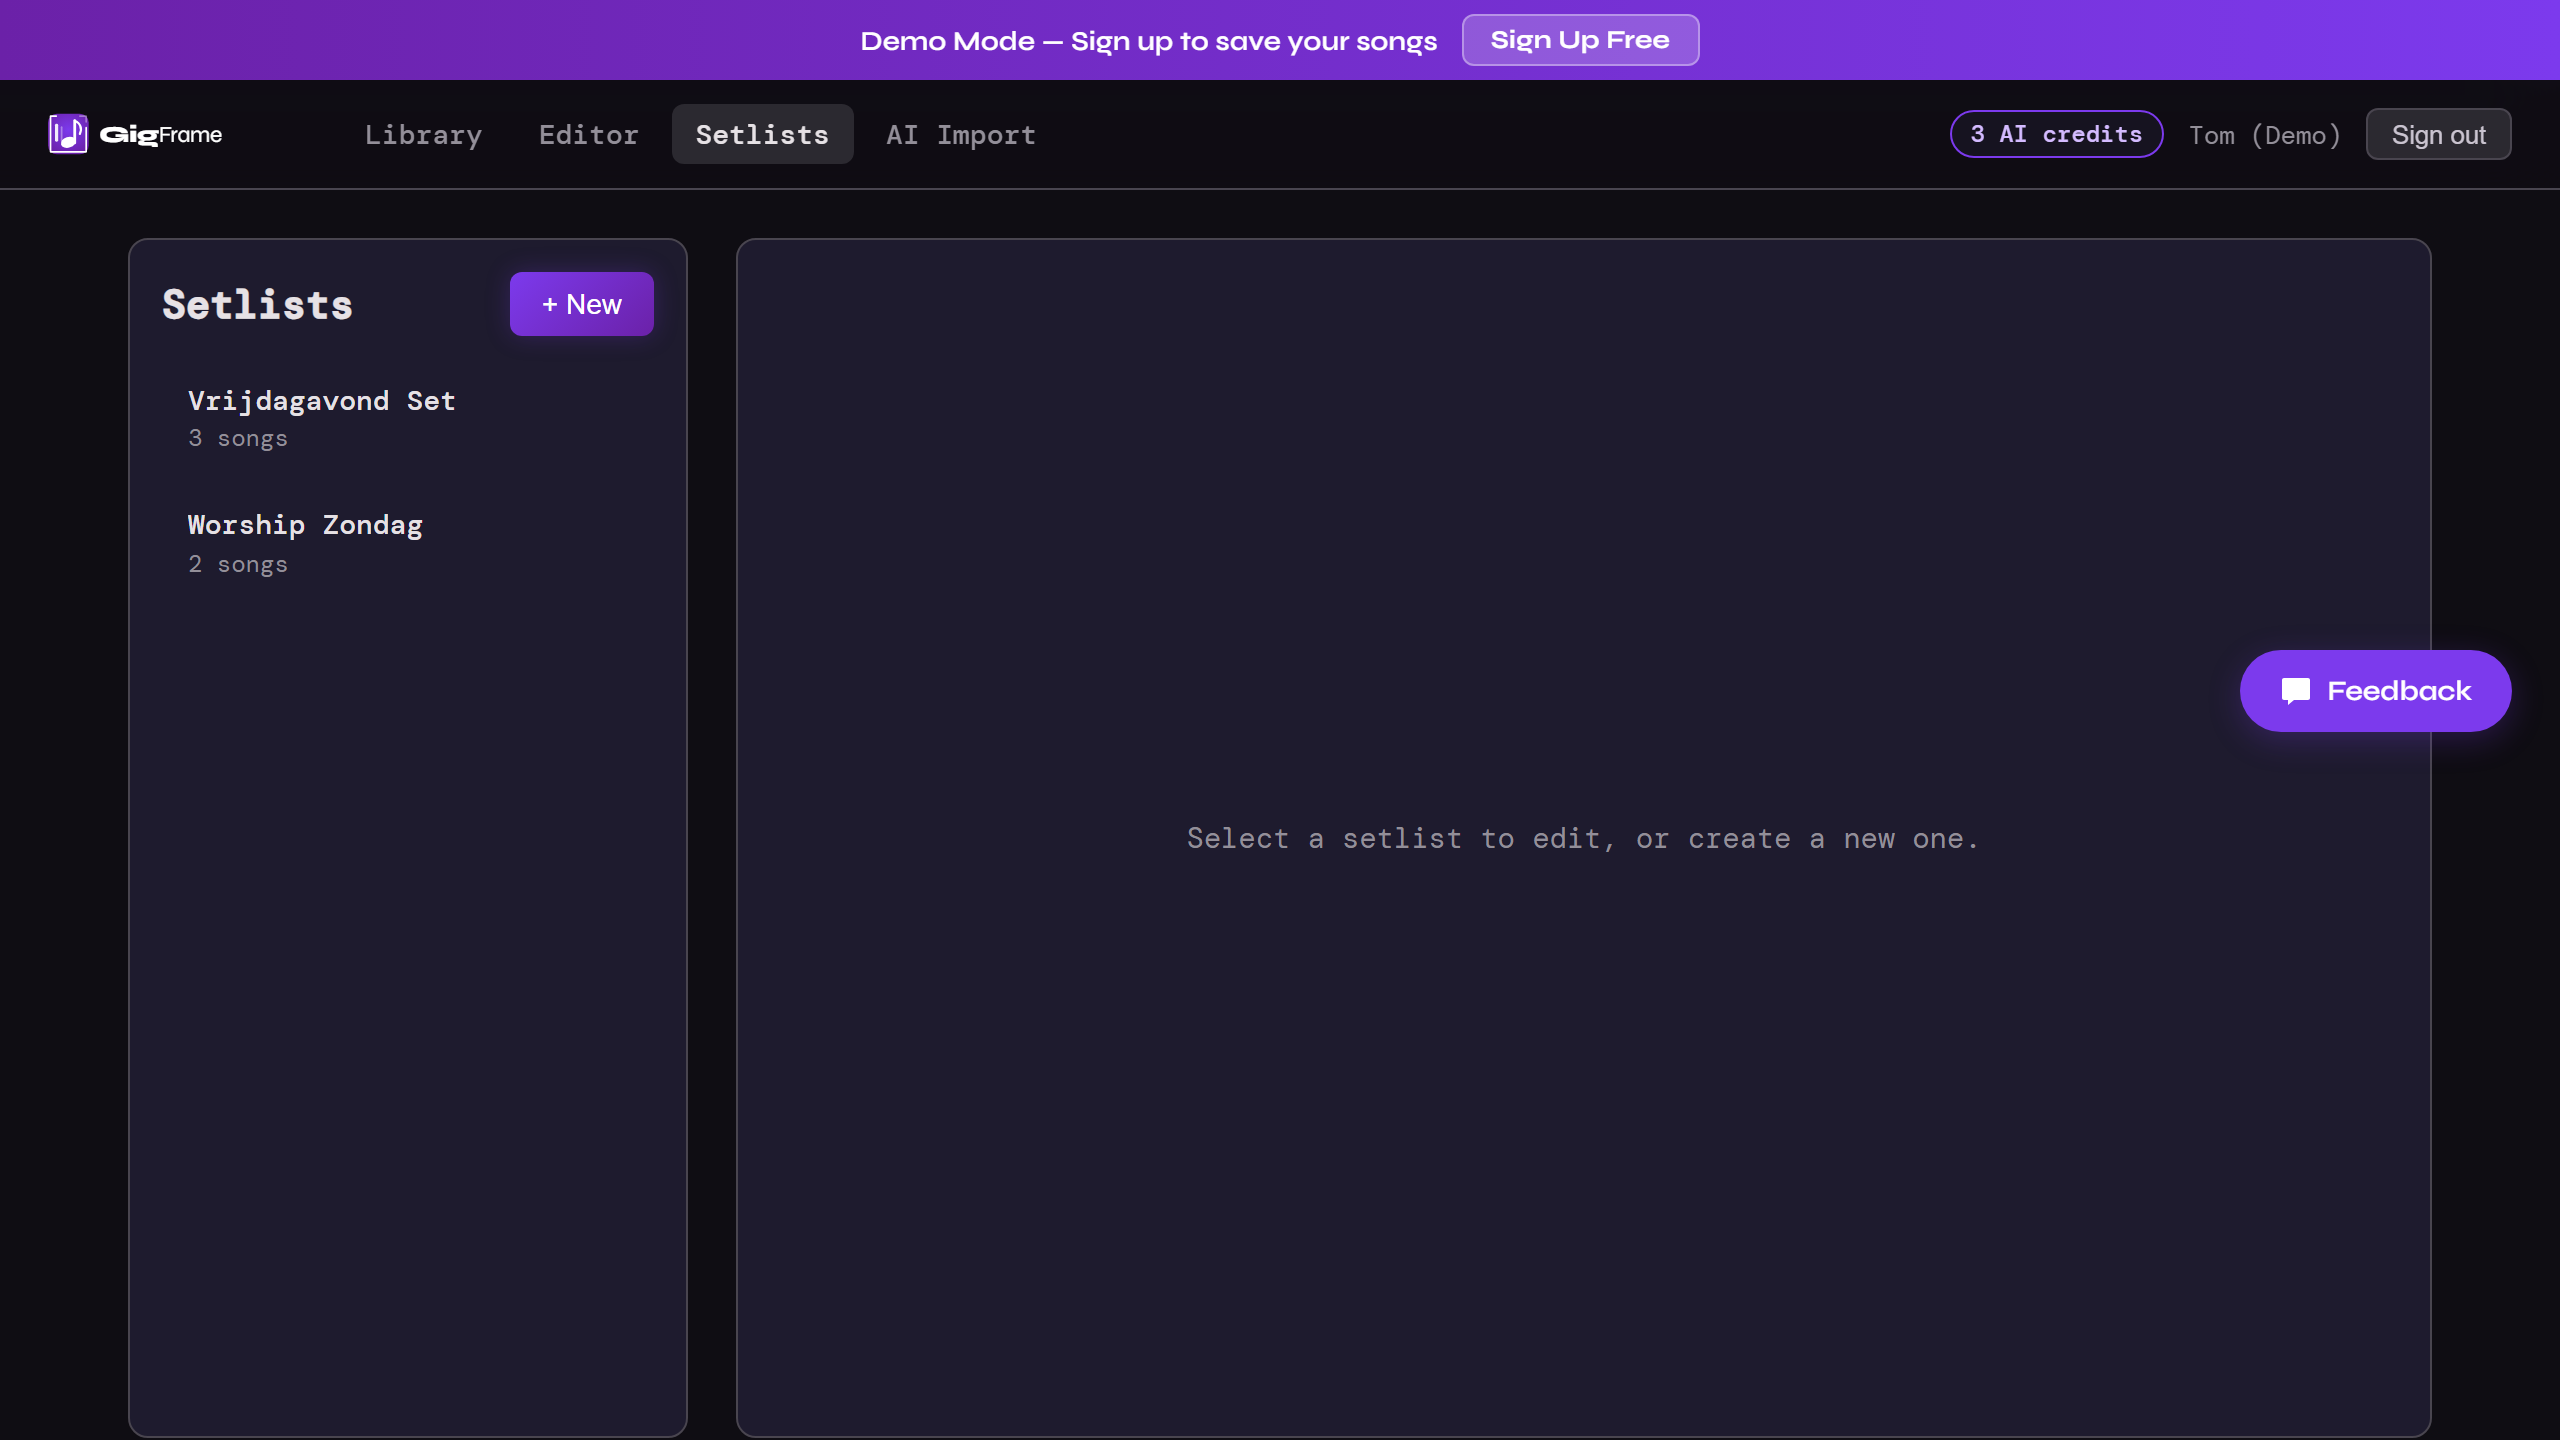Check remaining credits via the AI credits badge
The height and width of the screenshot is (1440, 2560).
pos(2055,133)
